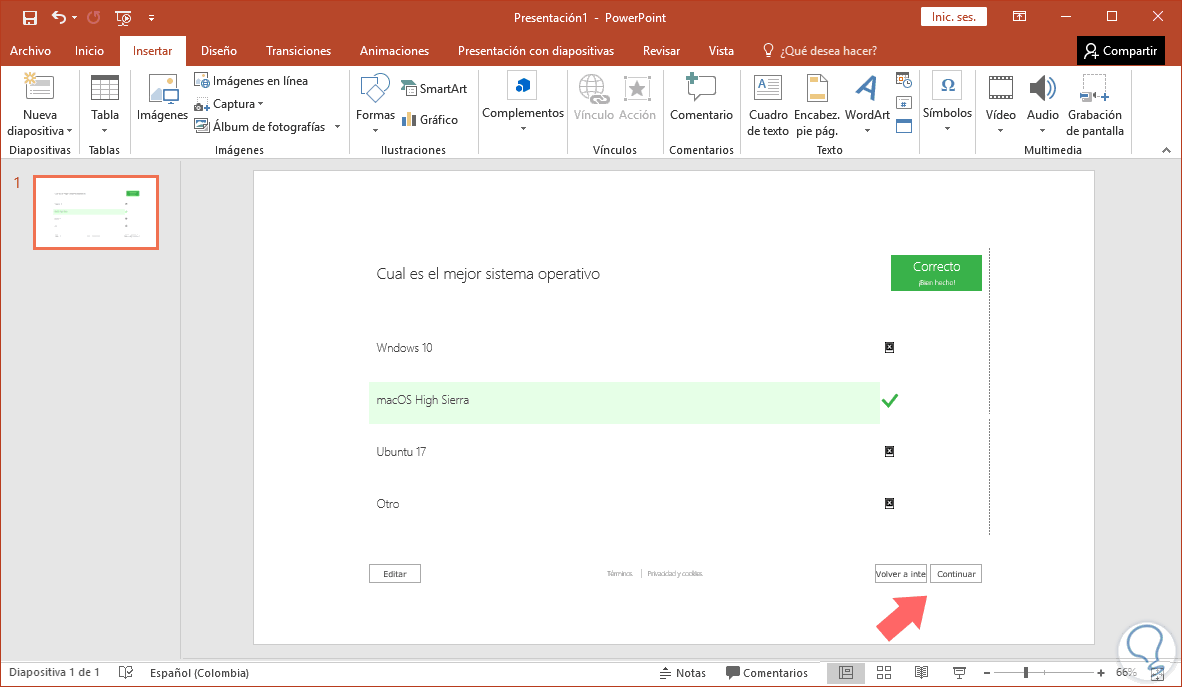This screenshot has width=1182, height=687.
Task: Select the Ubuntu 17 answer checkbox
Action: pos(889,452)
